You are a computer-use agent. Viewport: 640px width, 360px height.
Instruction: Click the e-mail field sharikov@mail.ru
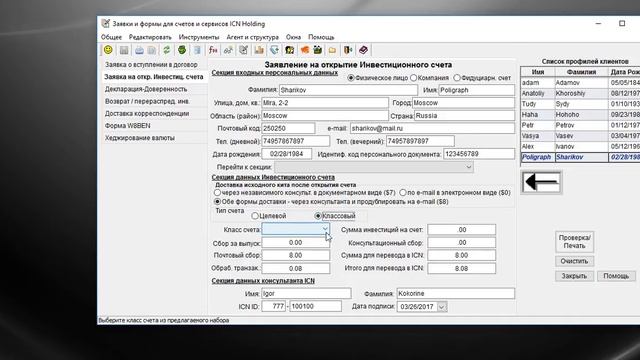tap(432, 128)
